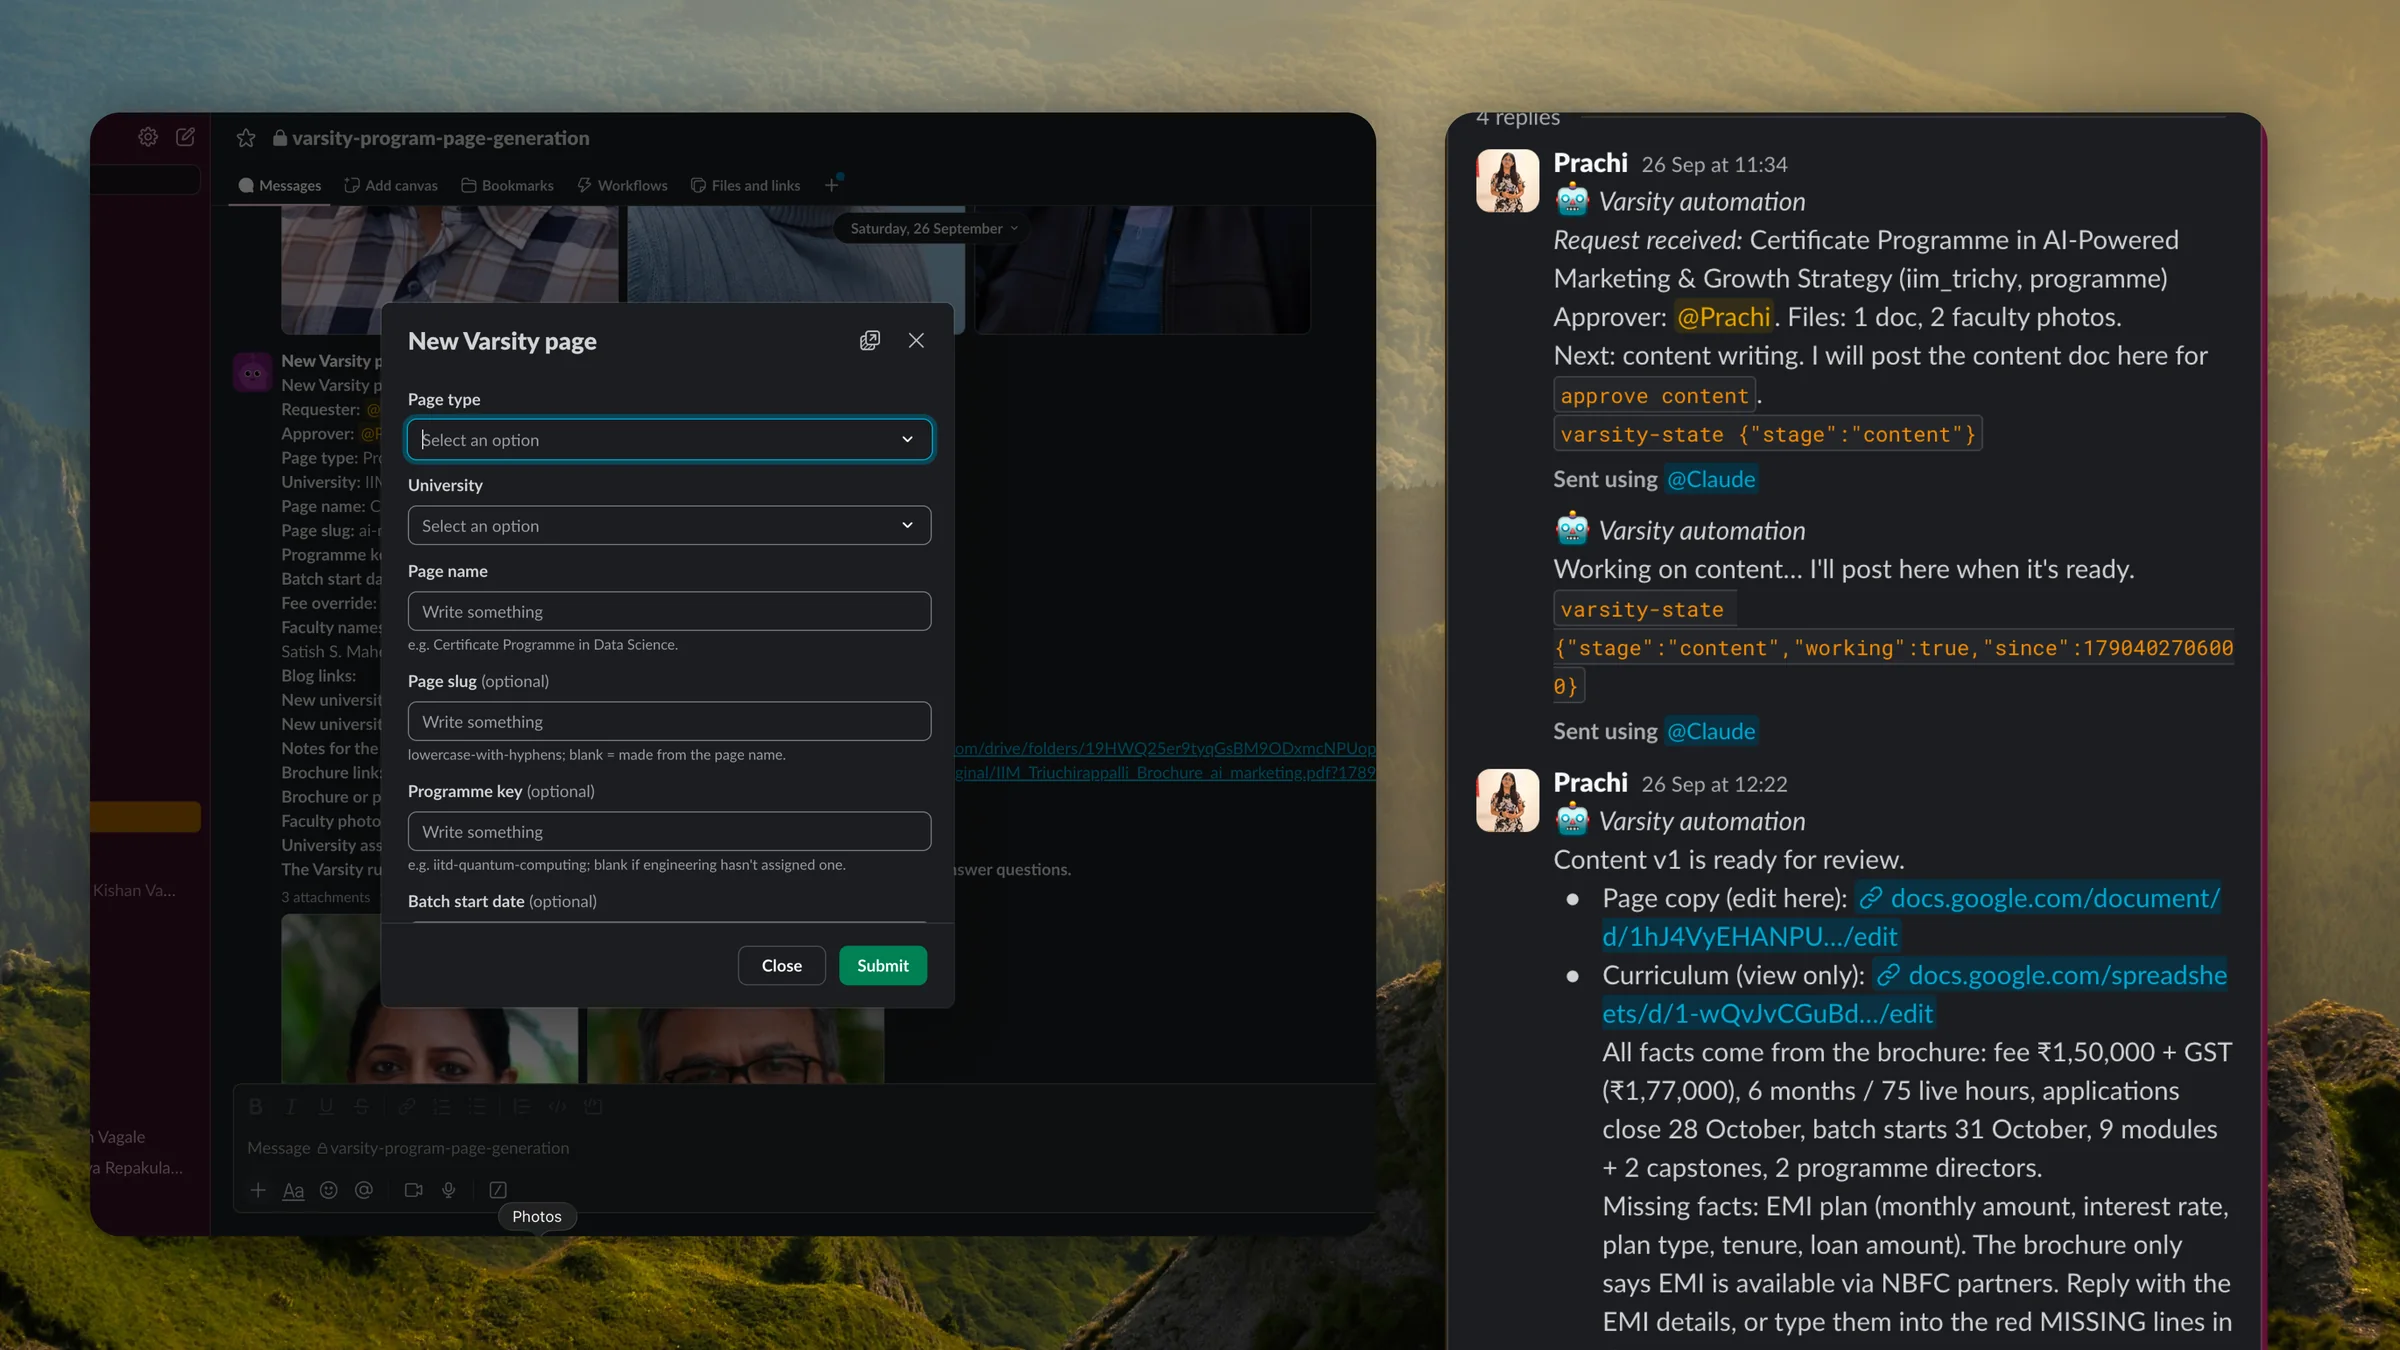
Task: Click the '3 attachments' label in the channel
Action: pos(326,897)
